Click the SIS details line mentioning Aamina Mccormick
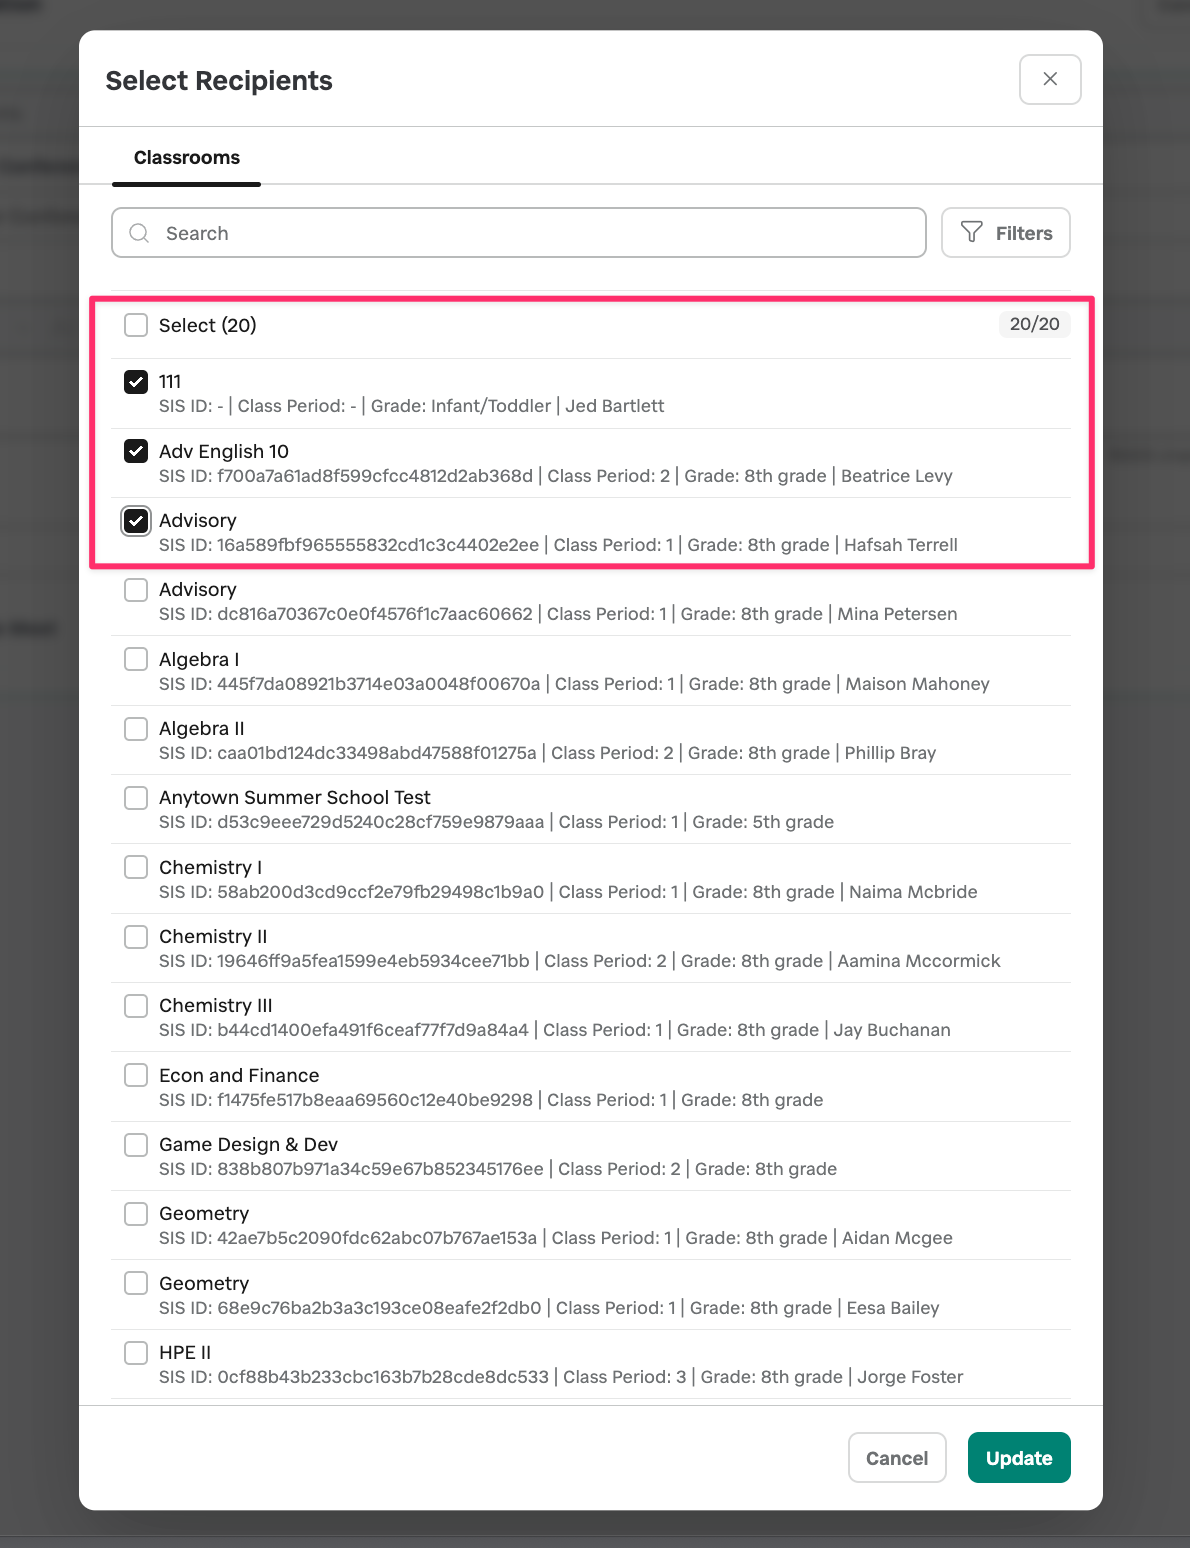This screenshot has width=1190, height=1548. pyautogui.click(x=579, y=961)
